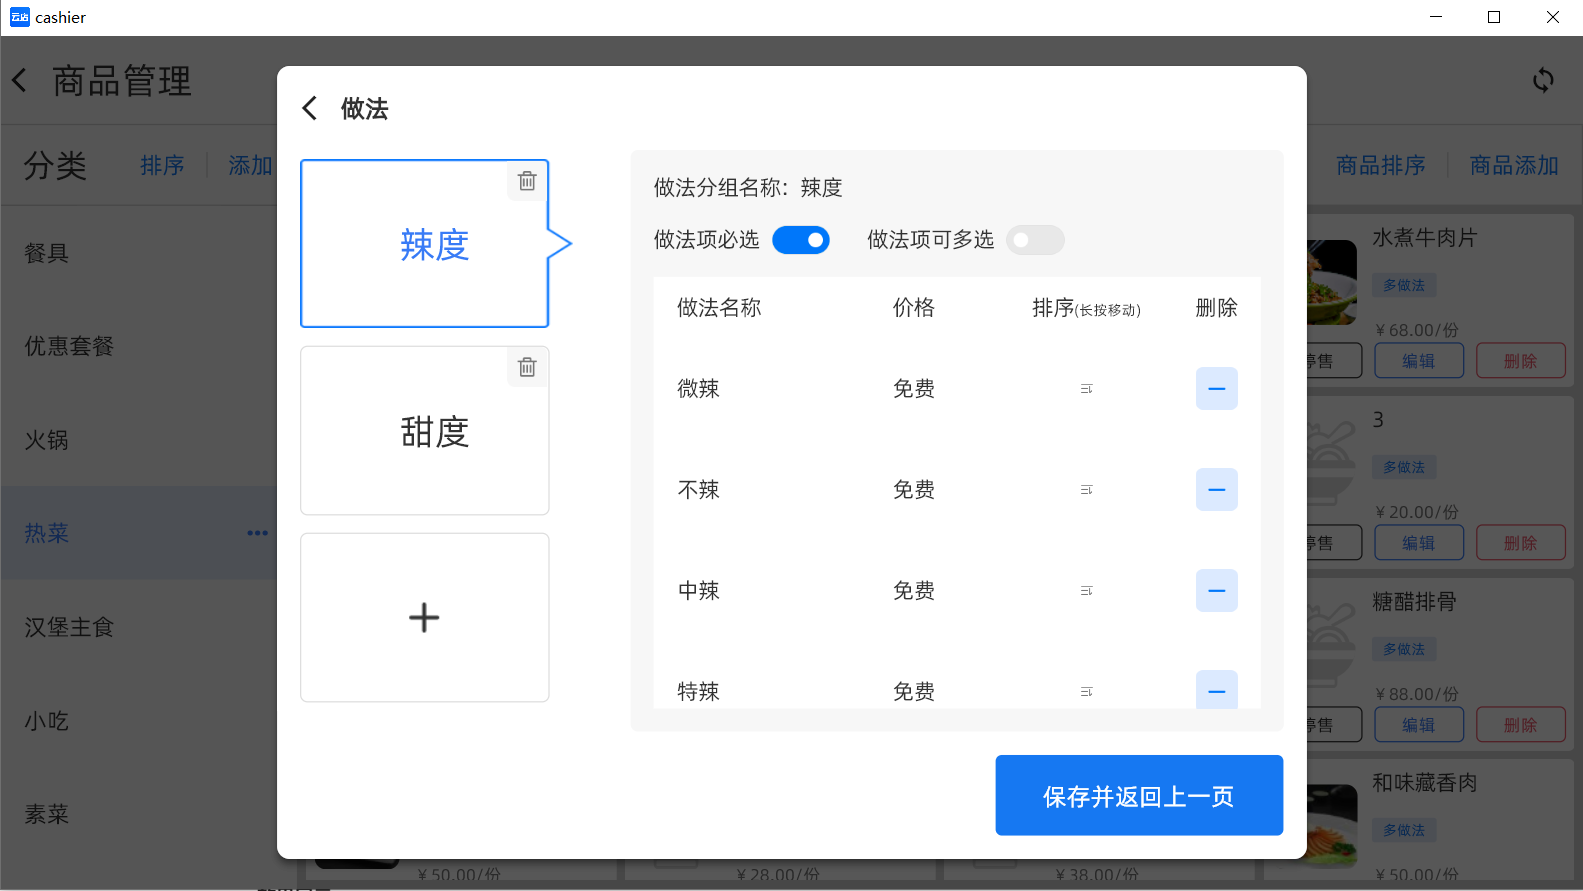
Task: Click the cashier app logo in title bar
Action: click(x=20, y=17)
